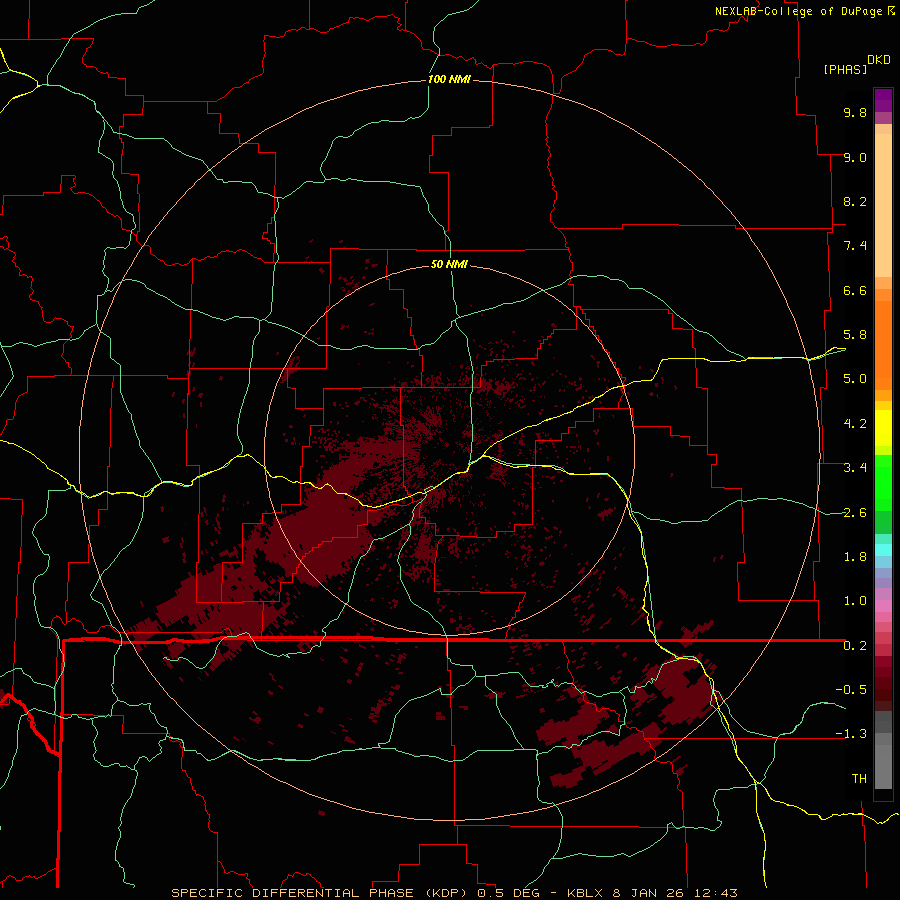Image resolution: width=900 pixels, height=900 pixels.
Task: Click the 9.0 value on the color scale
Action: point(855,157)
